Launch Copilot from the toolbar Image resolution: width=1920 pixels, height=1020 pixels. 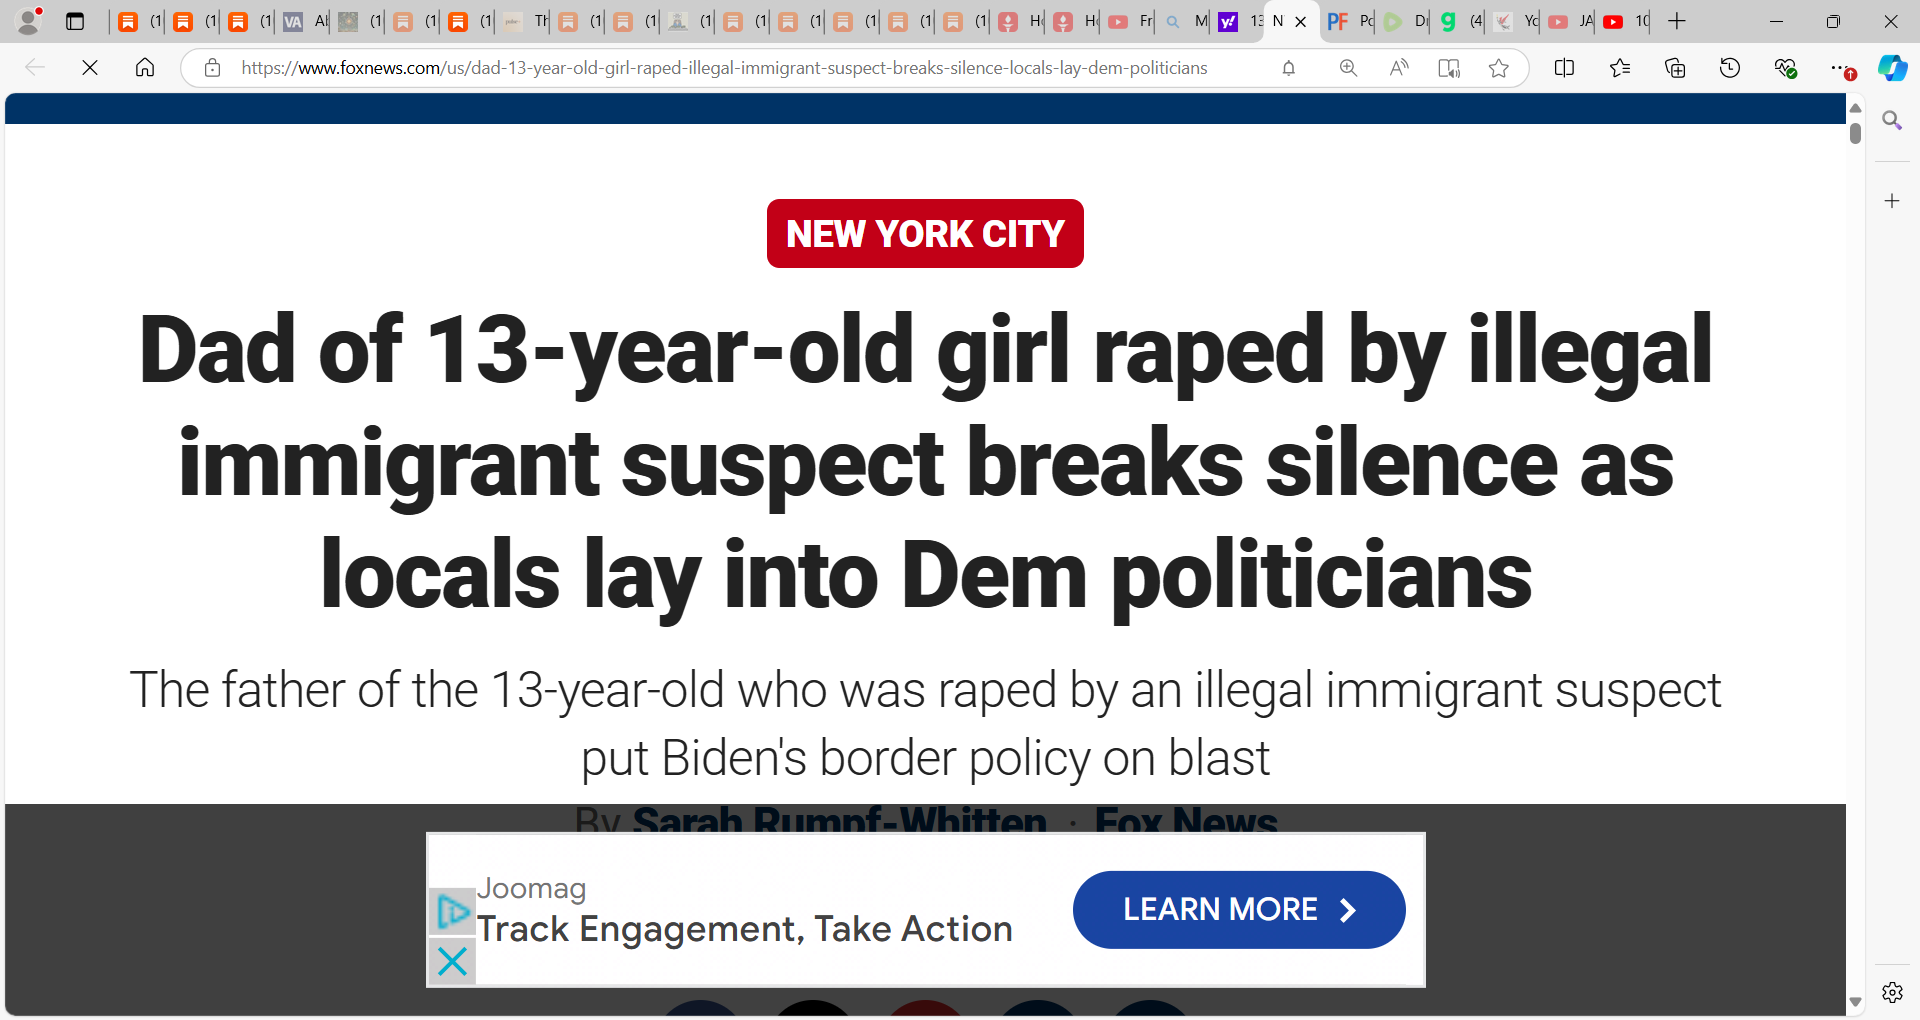click(1892, 68)
